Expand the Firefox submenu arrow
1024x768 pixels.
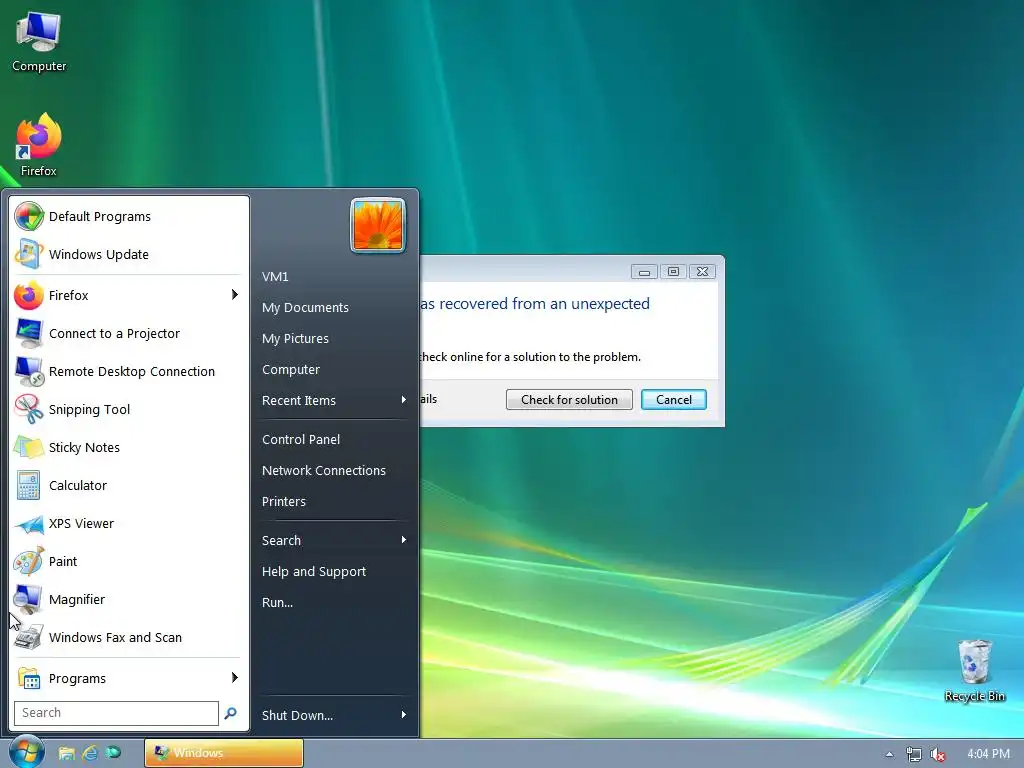235,295
